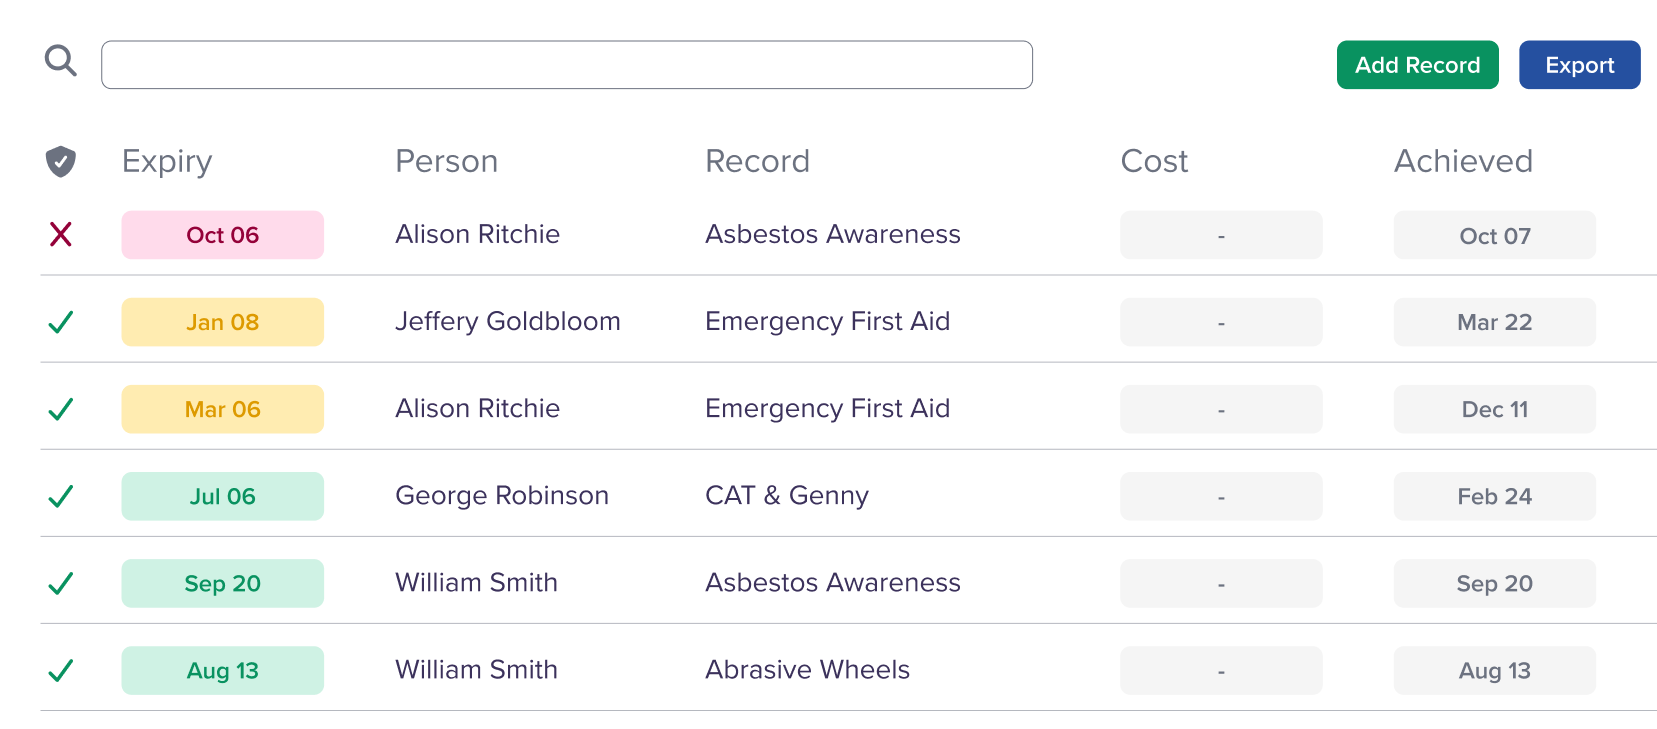
Task: Sort by the Achieved column header
Action: pos(1463,161)
